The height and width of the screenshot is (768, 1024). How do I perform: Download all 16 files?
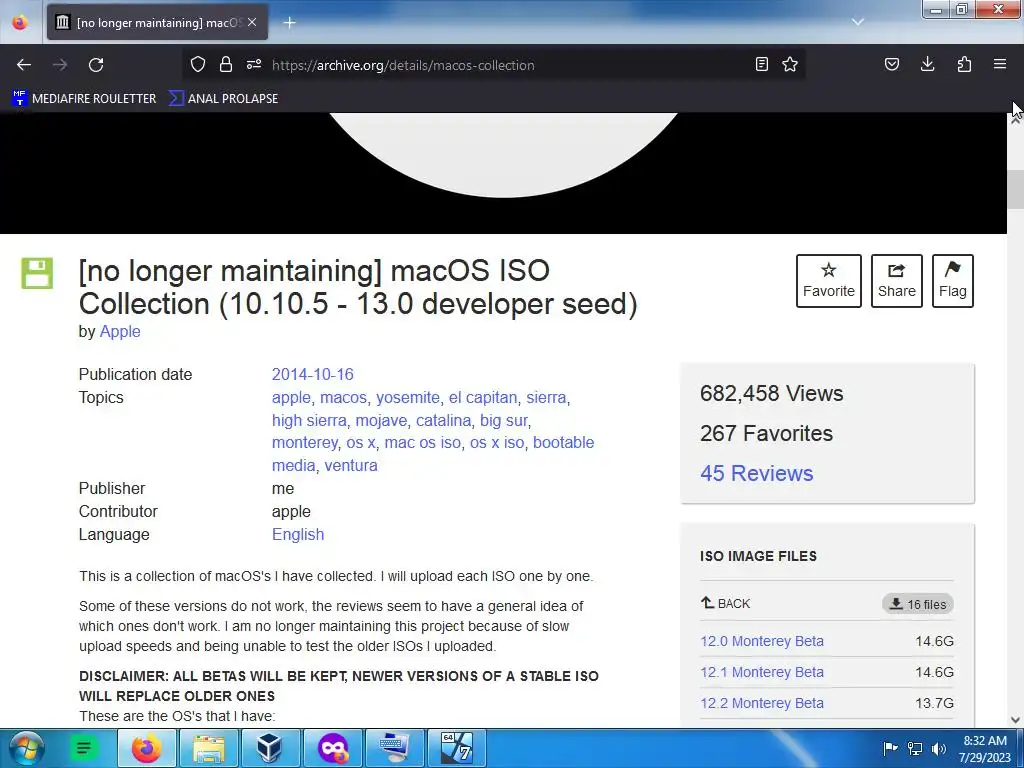point(918,604)
